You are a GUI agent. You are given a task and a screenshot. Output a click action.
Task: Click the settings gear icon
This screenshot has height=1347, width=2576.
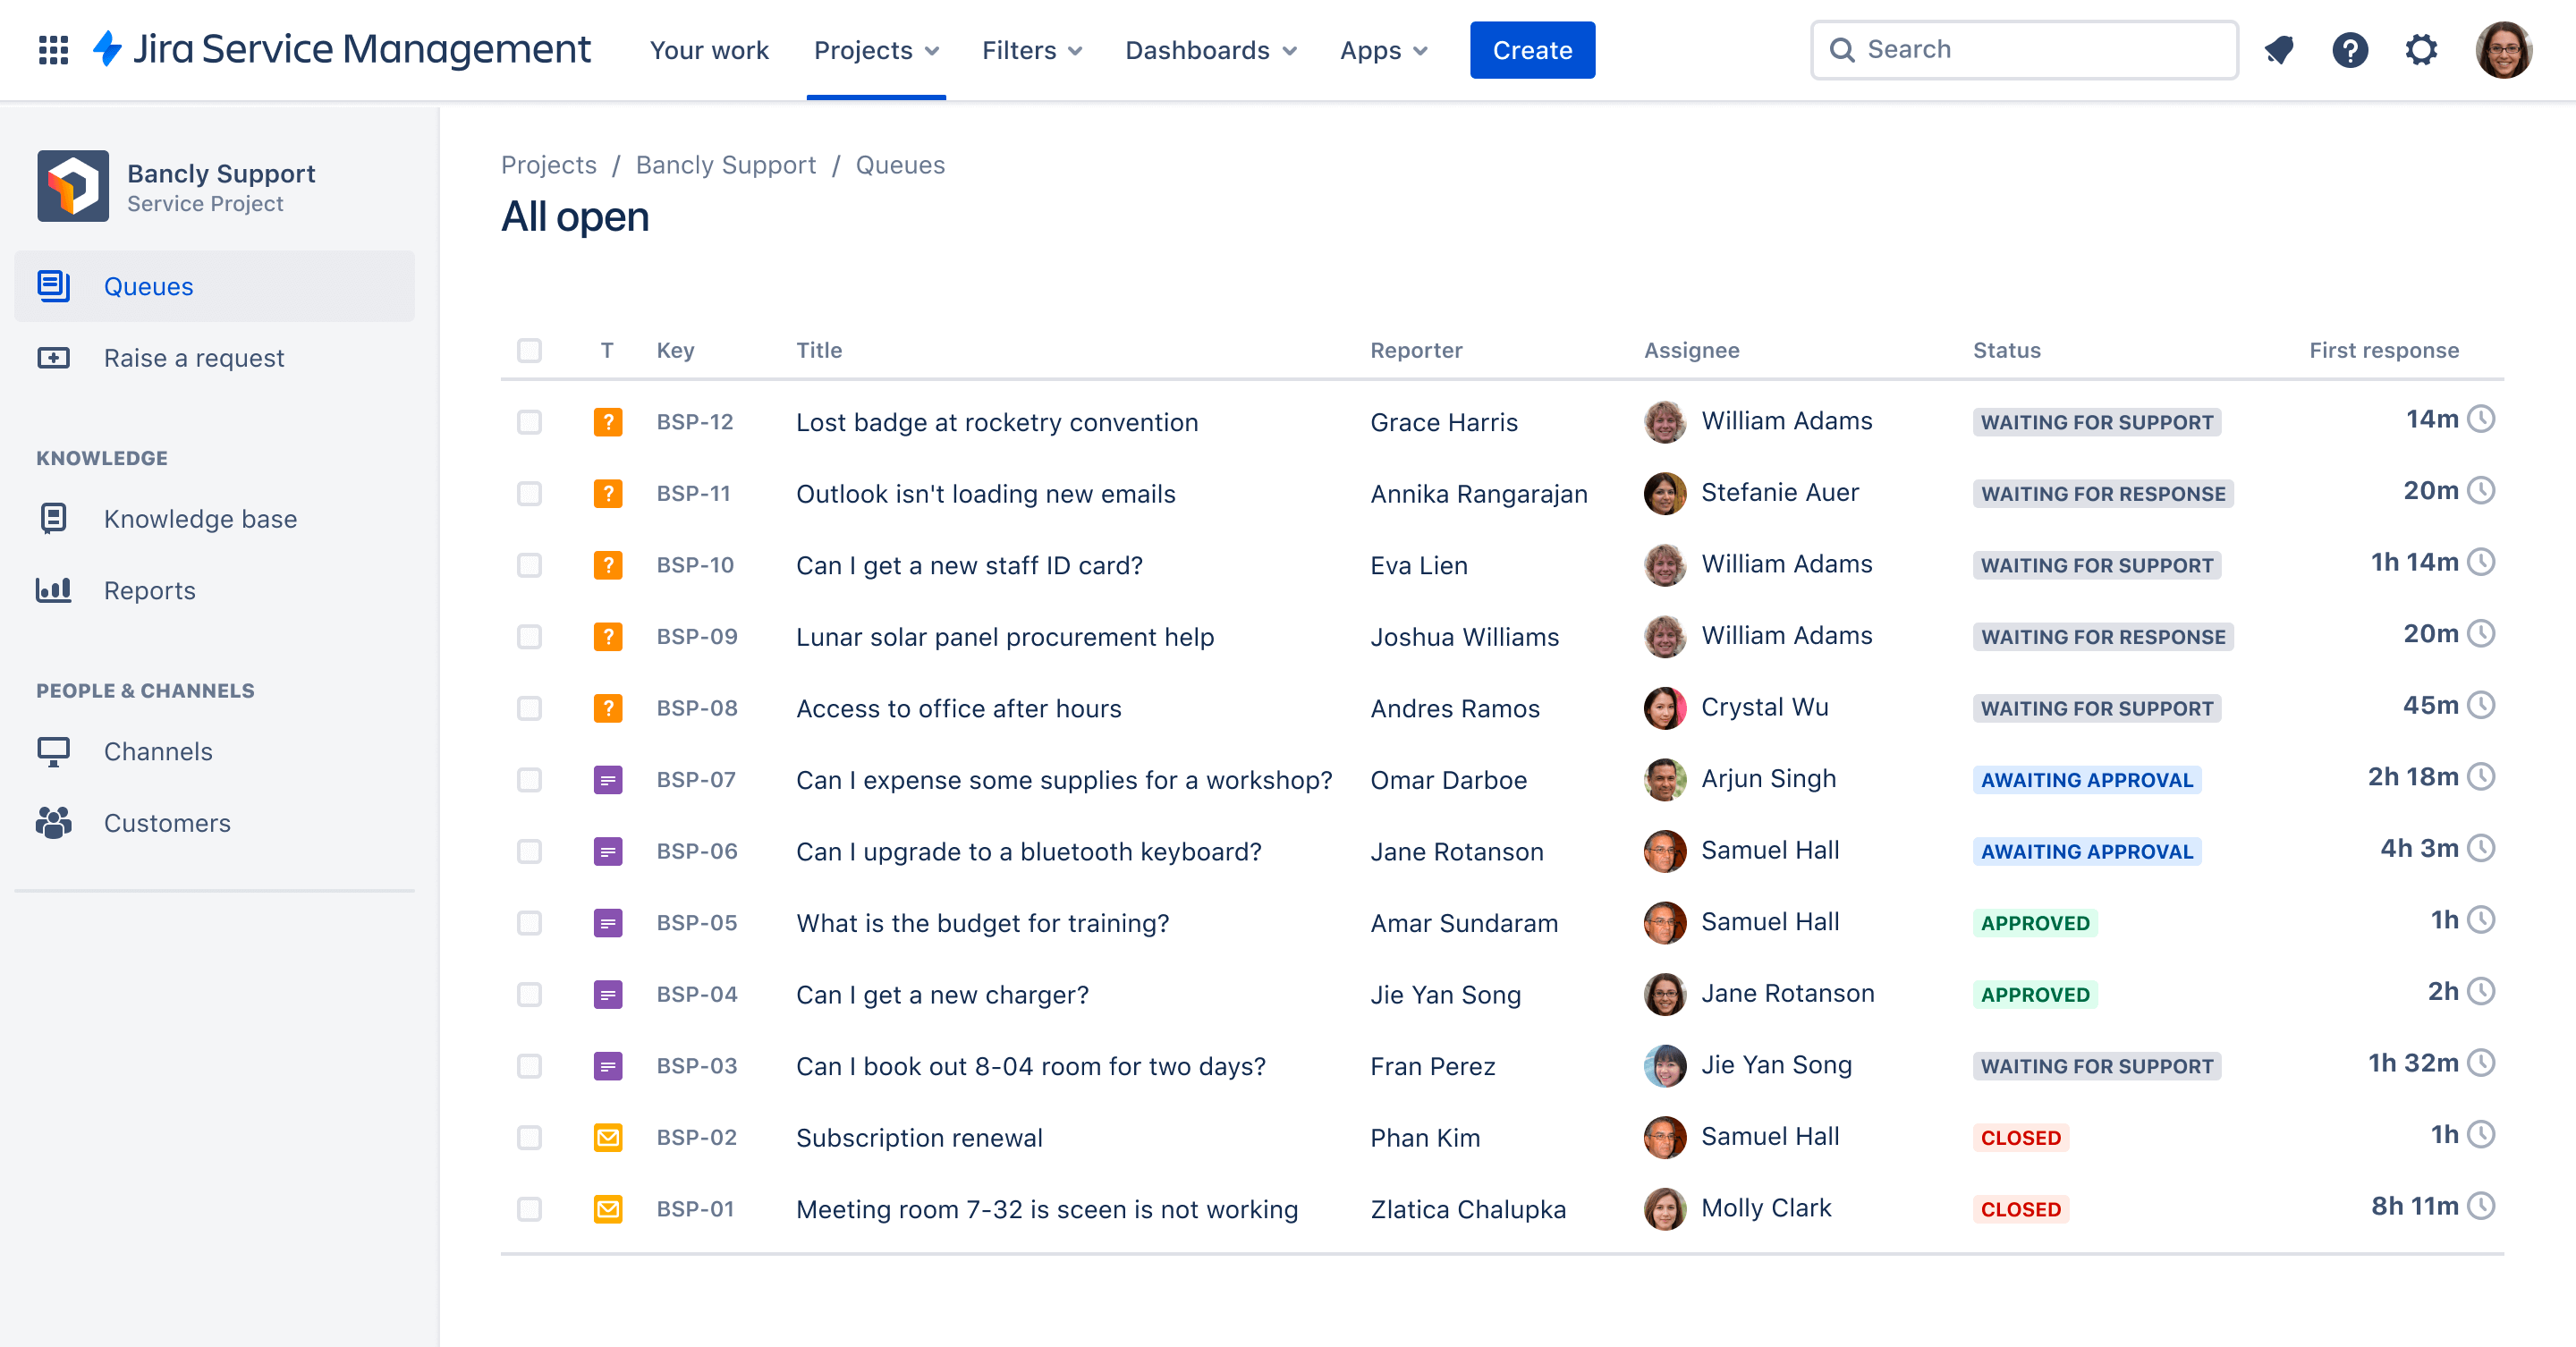tap(2421, 49)
